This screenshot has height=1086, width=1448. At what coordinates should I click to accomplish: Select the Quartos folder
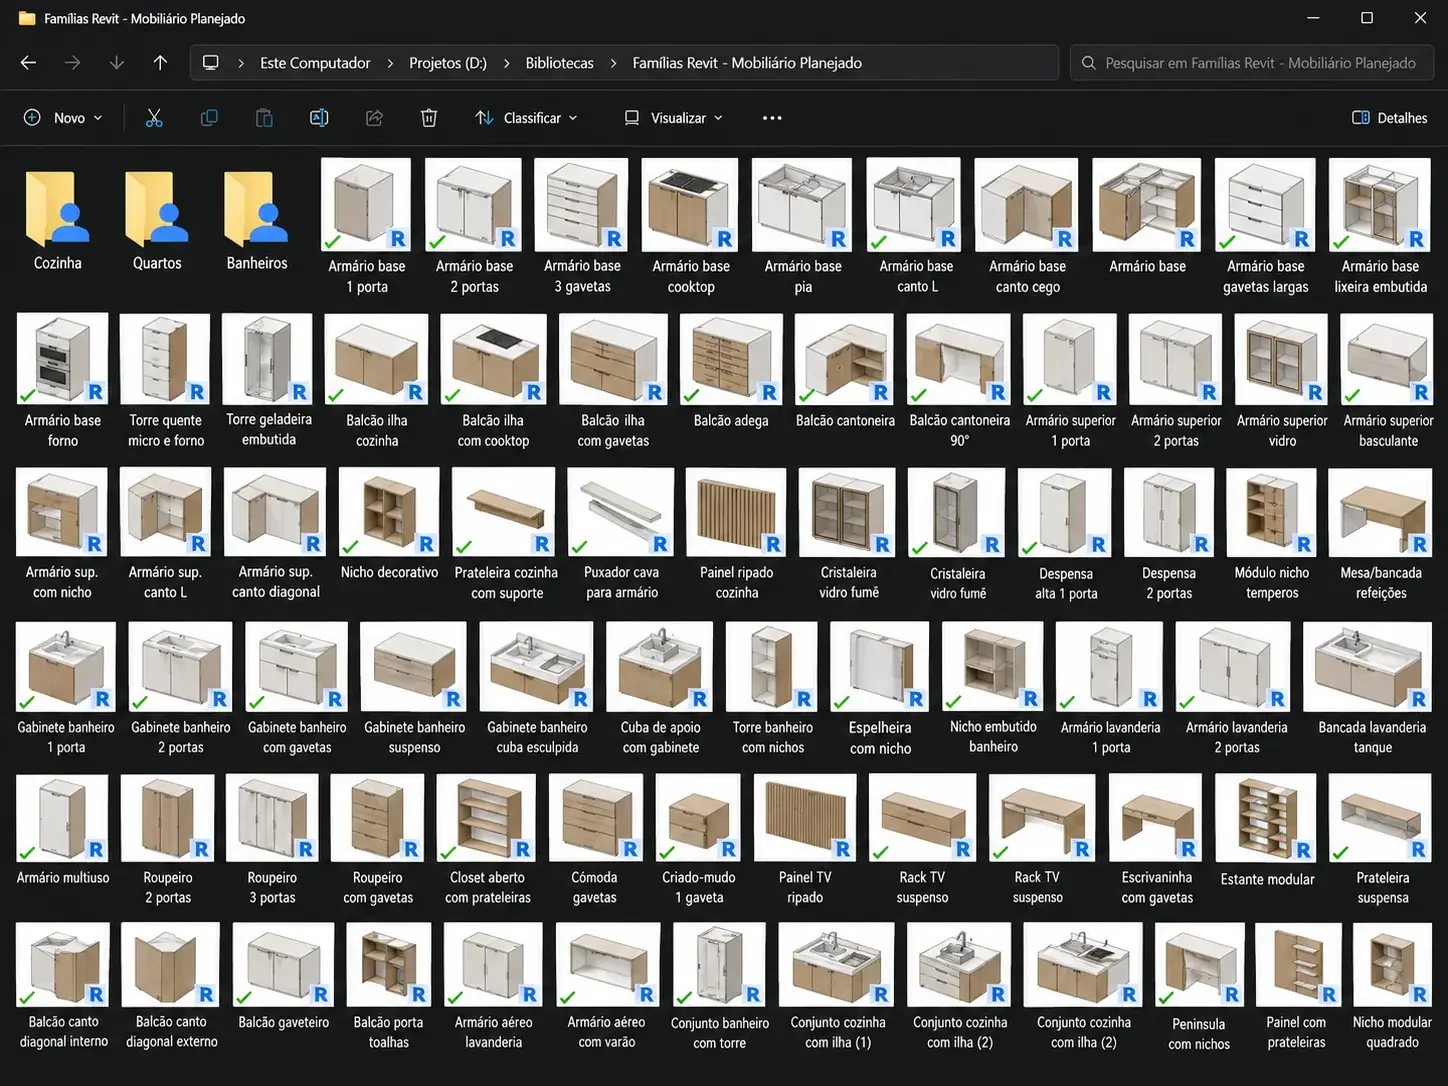(157, 220)
